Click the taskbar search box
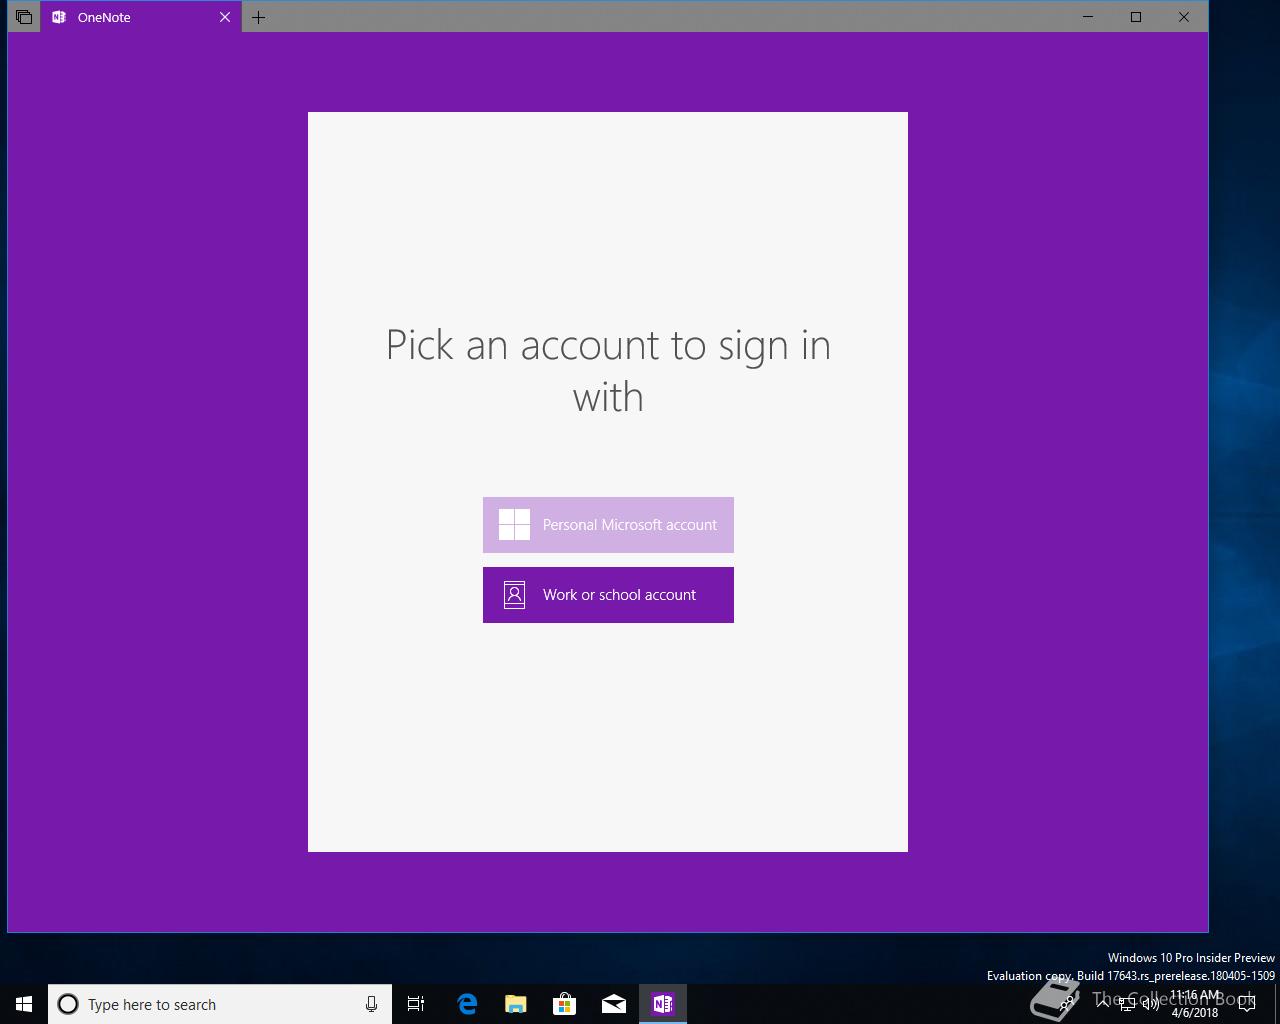1280x1024 pixels. point(220,1004)
